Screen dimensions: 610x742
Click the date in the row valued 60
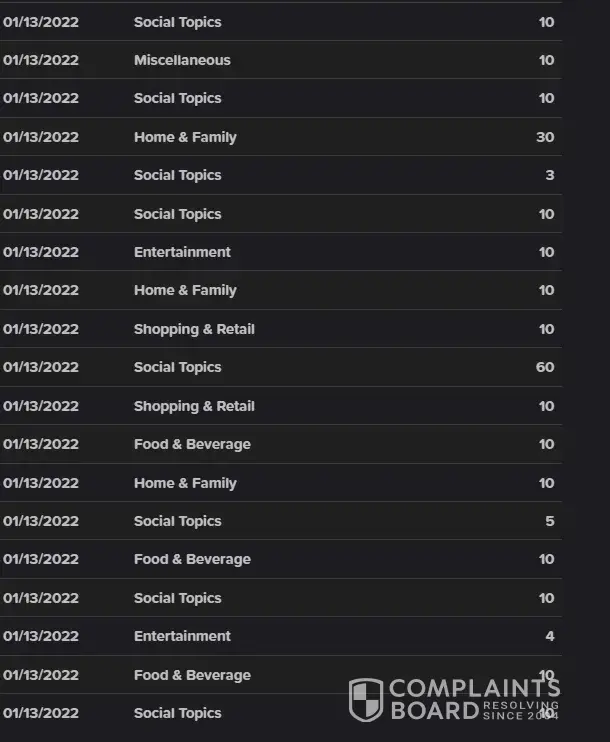coord(41,367)
